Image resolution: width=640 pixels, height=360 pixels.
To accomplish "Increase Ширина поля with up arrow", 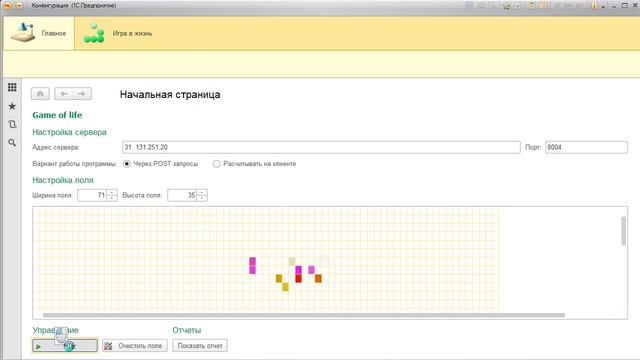I will [112, 192].
